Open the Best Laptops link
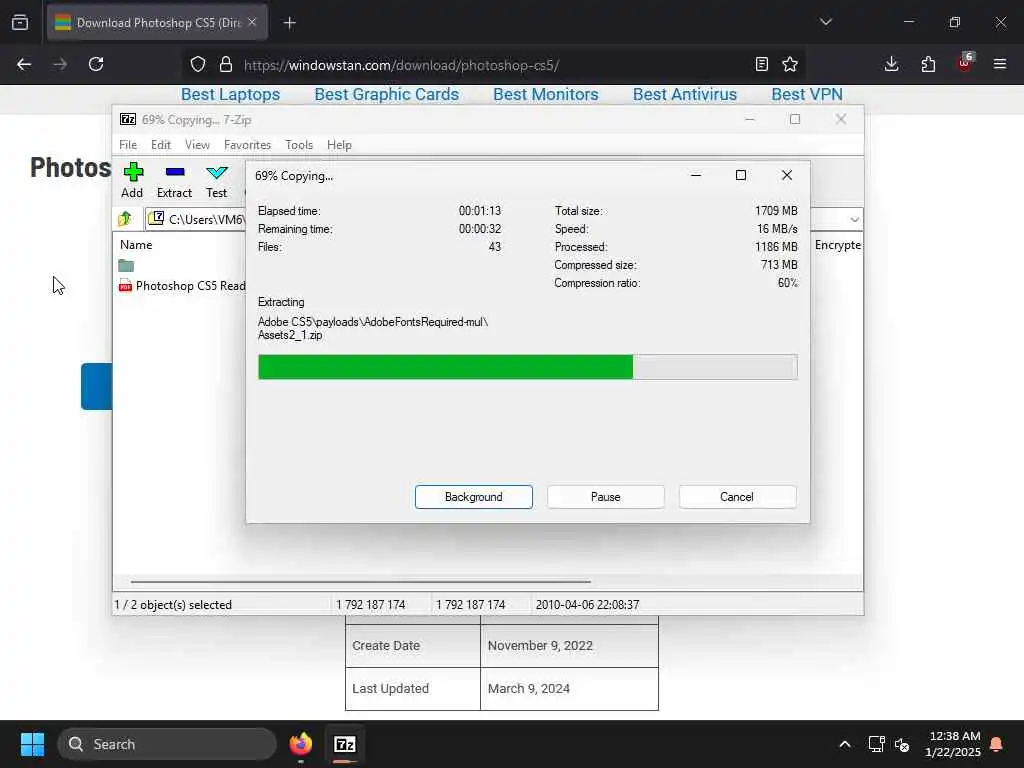This screenshot has width=1024, height=768. pos(231,95)
